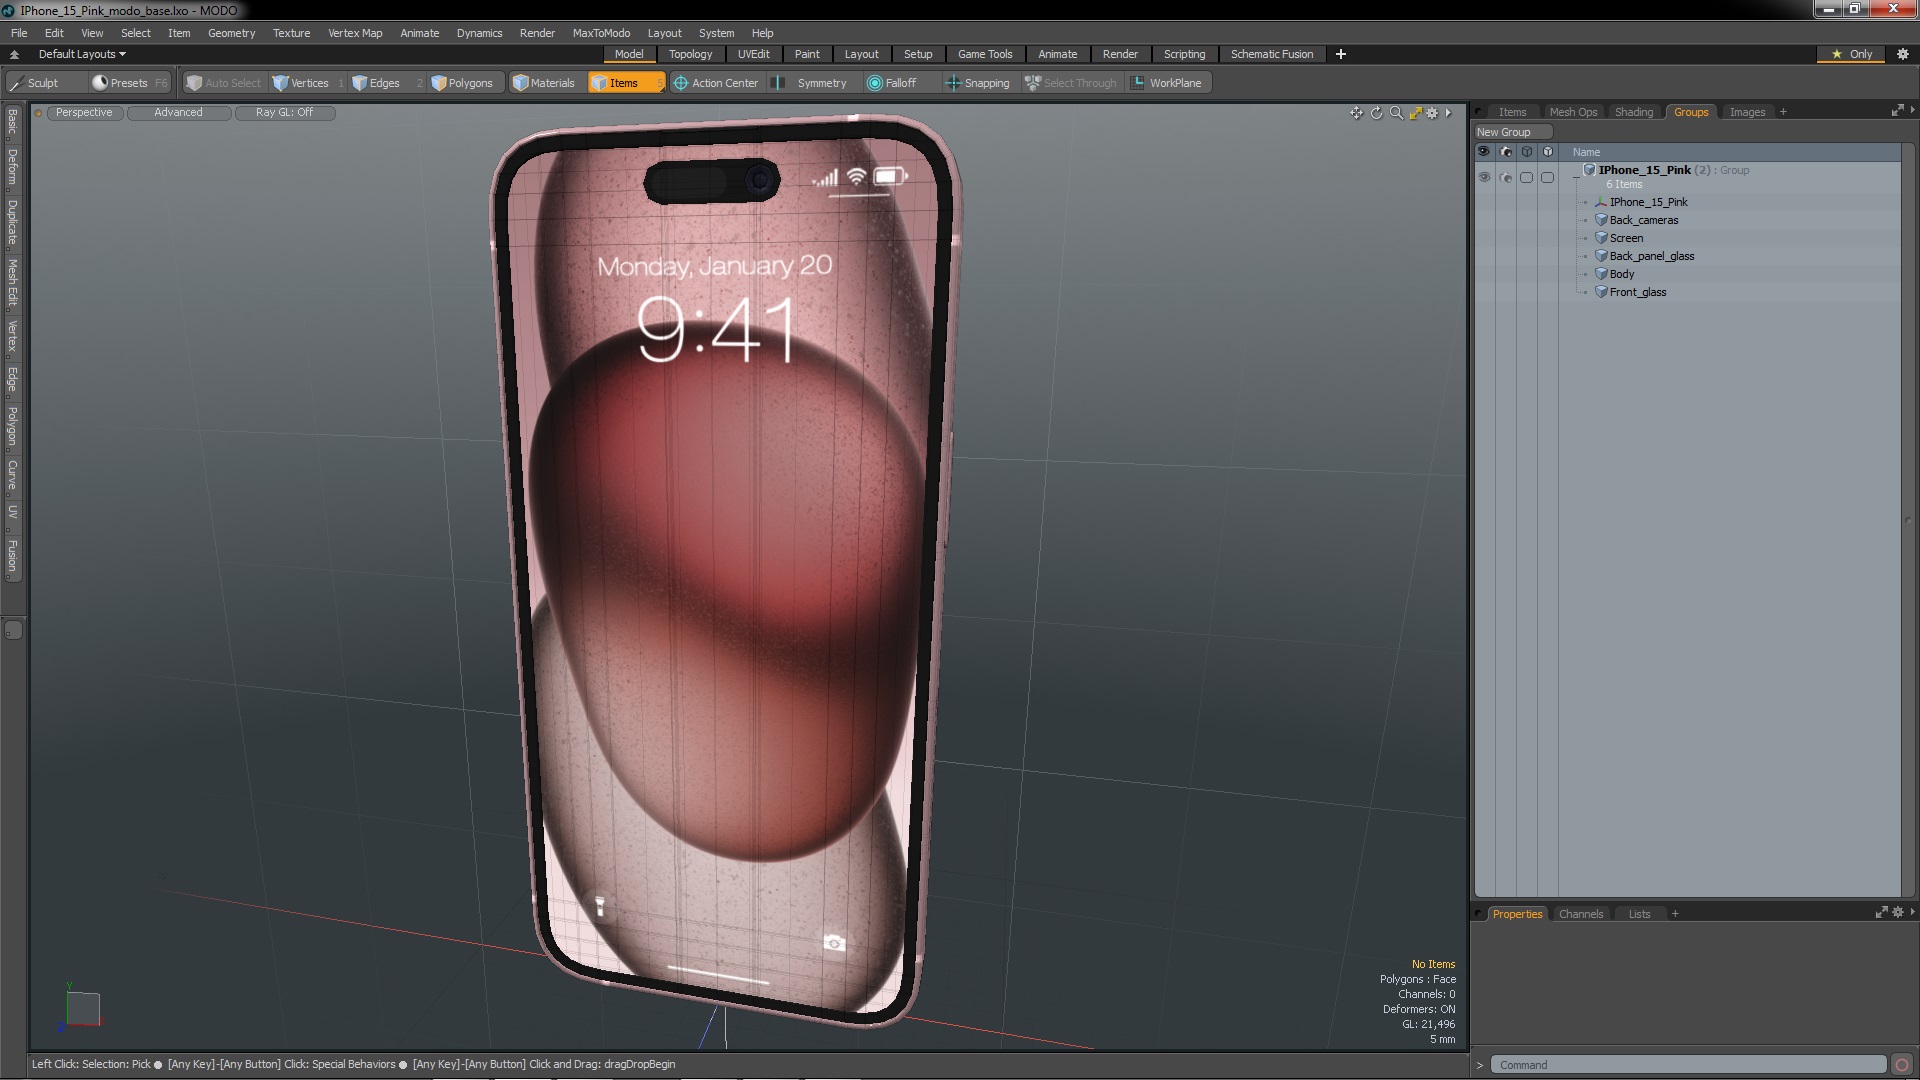Open the Perspective view type dropdown
1920x1080 pixels.
coord(84,113)
